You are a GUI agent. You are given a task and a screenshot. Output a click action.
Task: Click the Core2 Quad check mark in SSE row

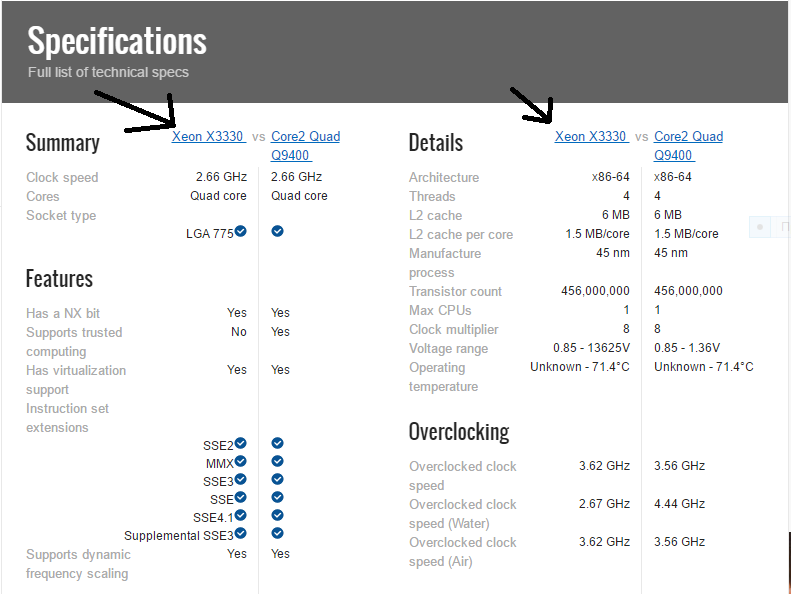277,497
